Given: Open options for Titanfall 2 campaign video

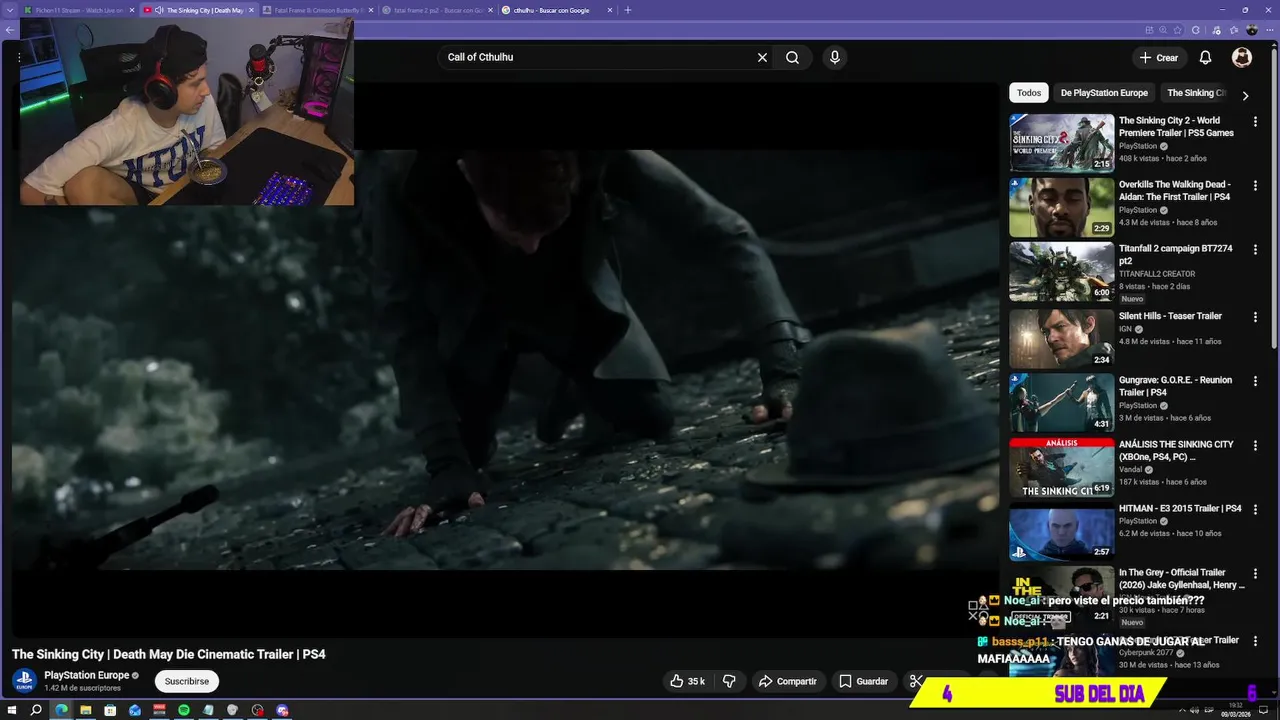Looking at the screenshot, I should [1255, 250].
